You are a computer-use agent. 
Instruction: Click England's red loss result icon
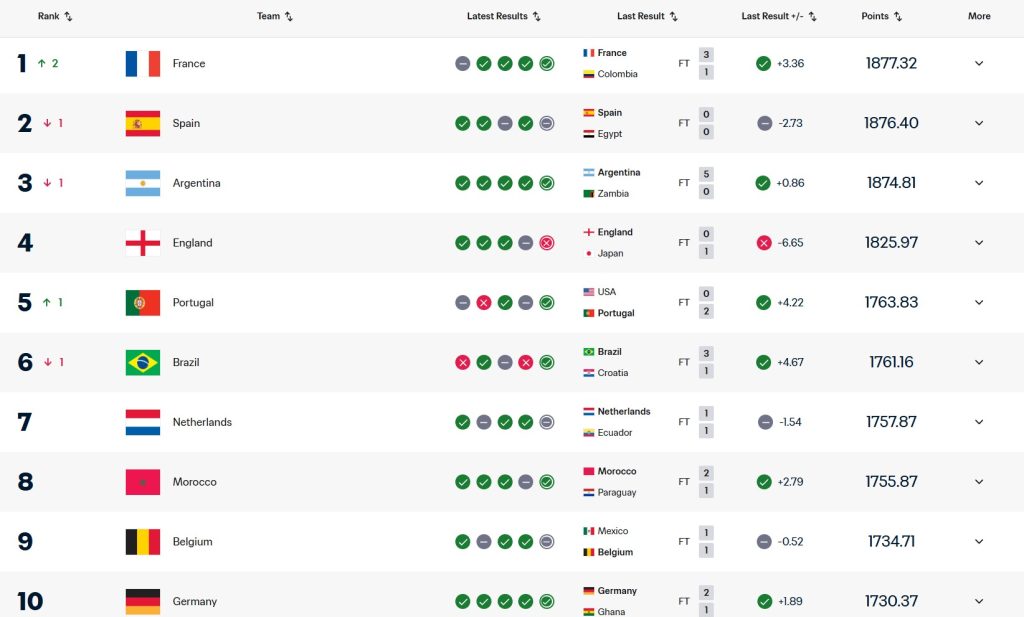coord(547,243)
